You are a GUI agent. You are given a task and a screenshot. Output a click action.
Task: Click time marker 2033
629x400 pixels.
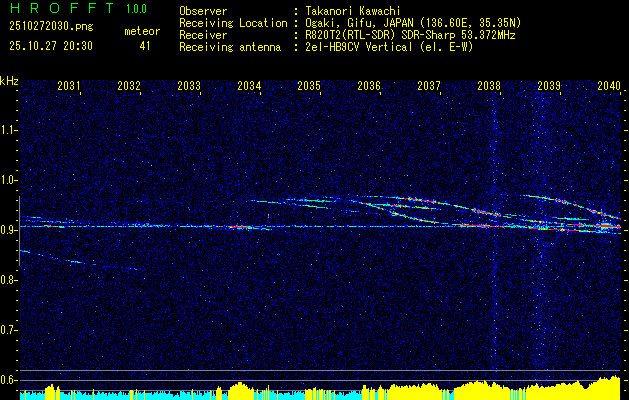(x=189, y=85)
